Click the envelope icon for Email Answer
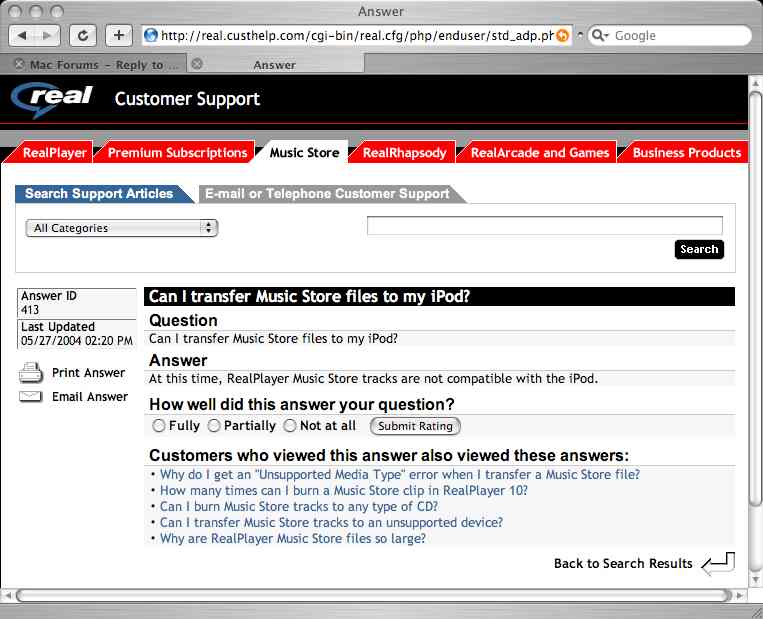This screenshot has width=763, height=619. pyautogui.click(x=31, y=397)
